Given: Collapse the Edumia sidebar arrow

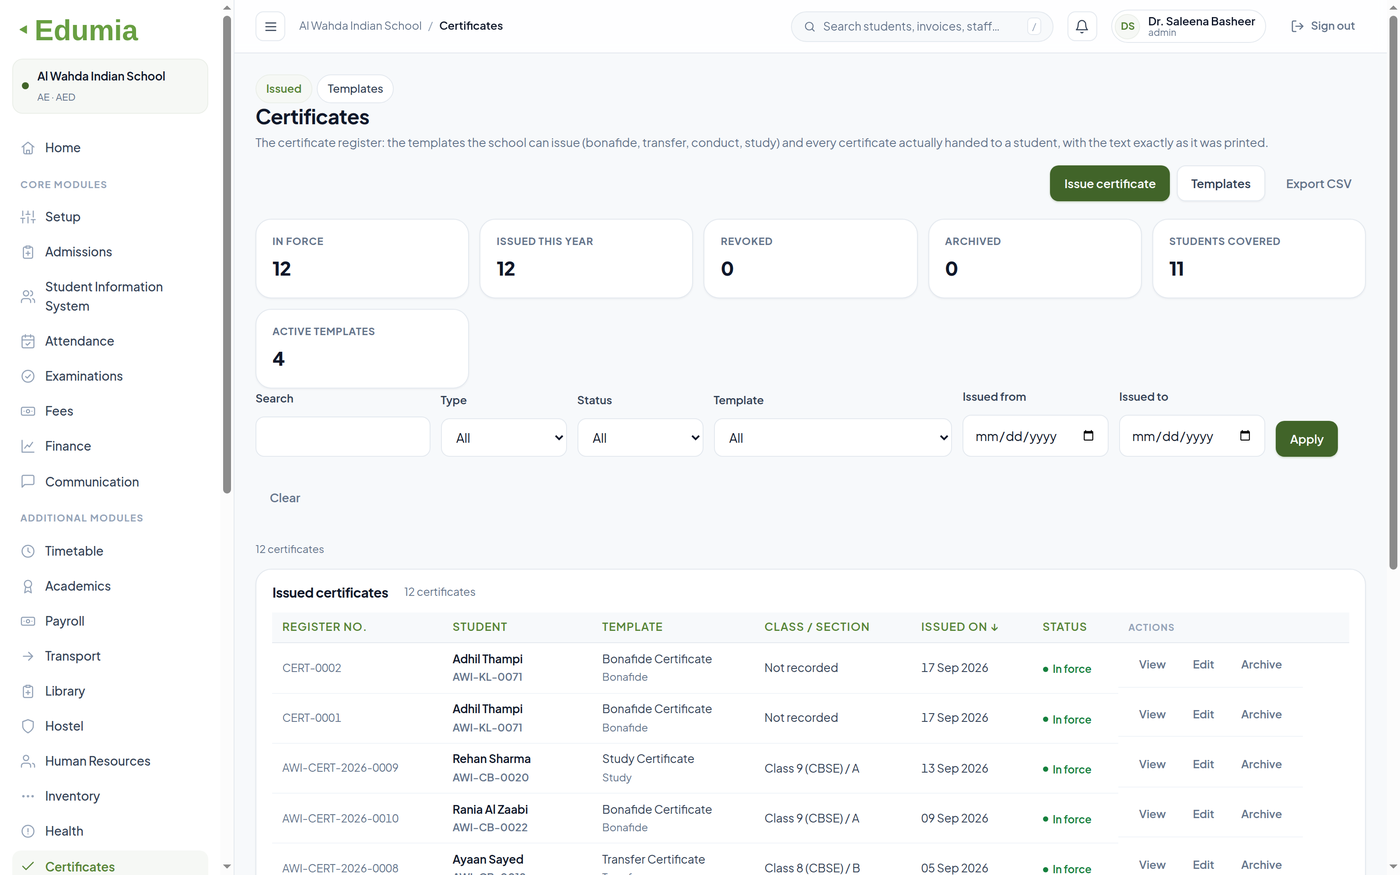Looking at the screenshot, I should pyautogui.click(x=23, y=30).
